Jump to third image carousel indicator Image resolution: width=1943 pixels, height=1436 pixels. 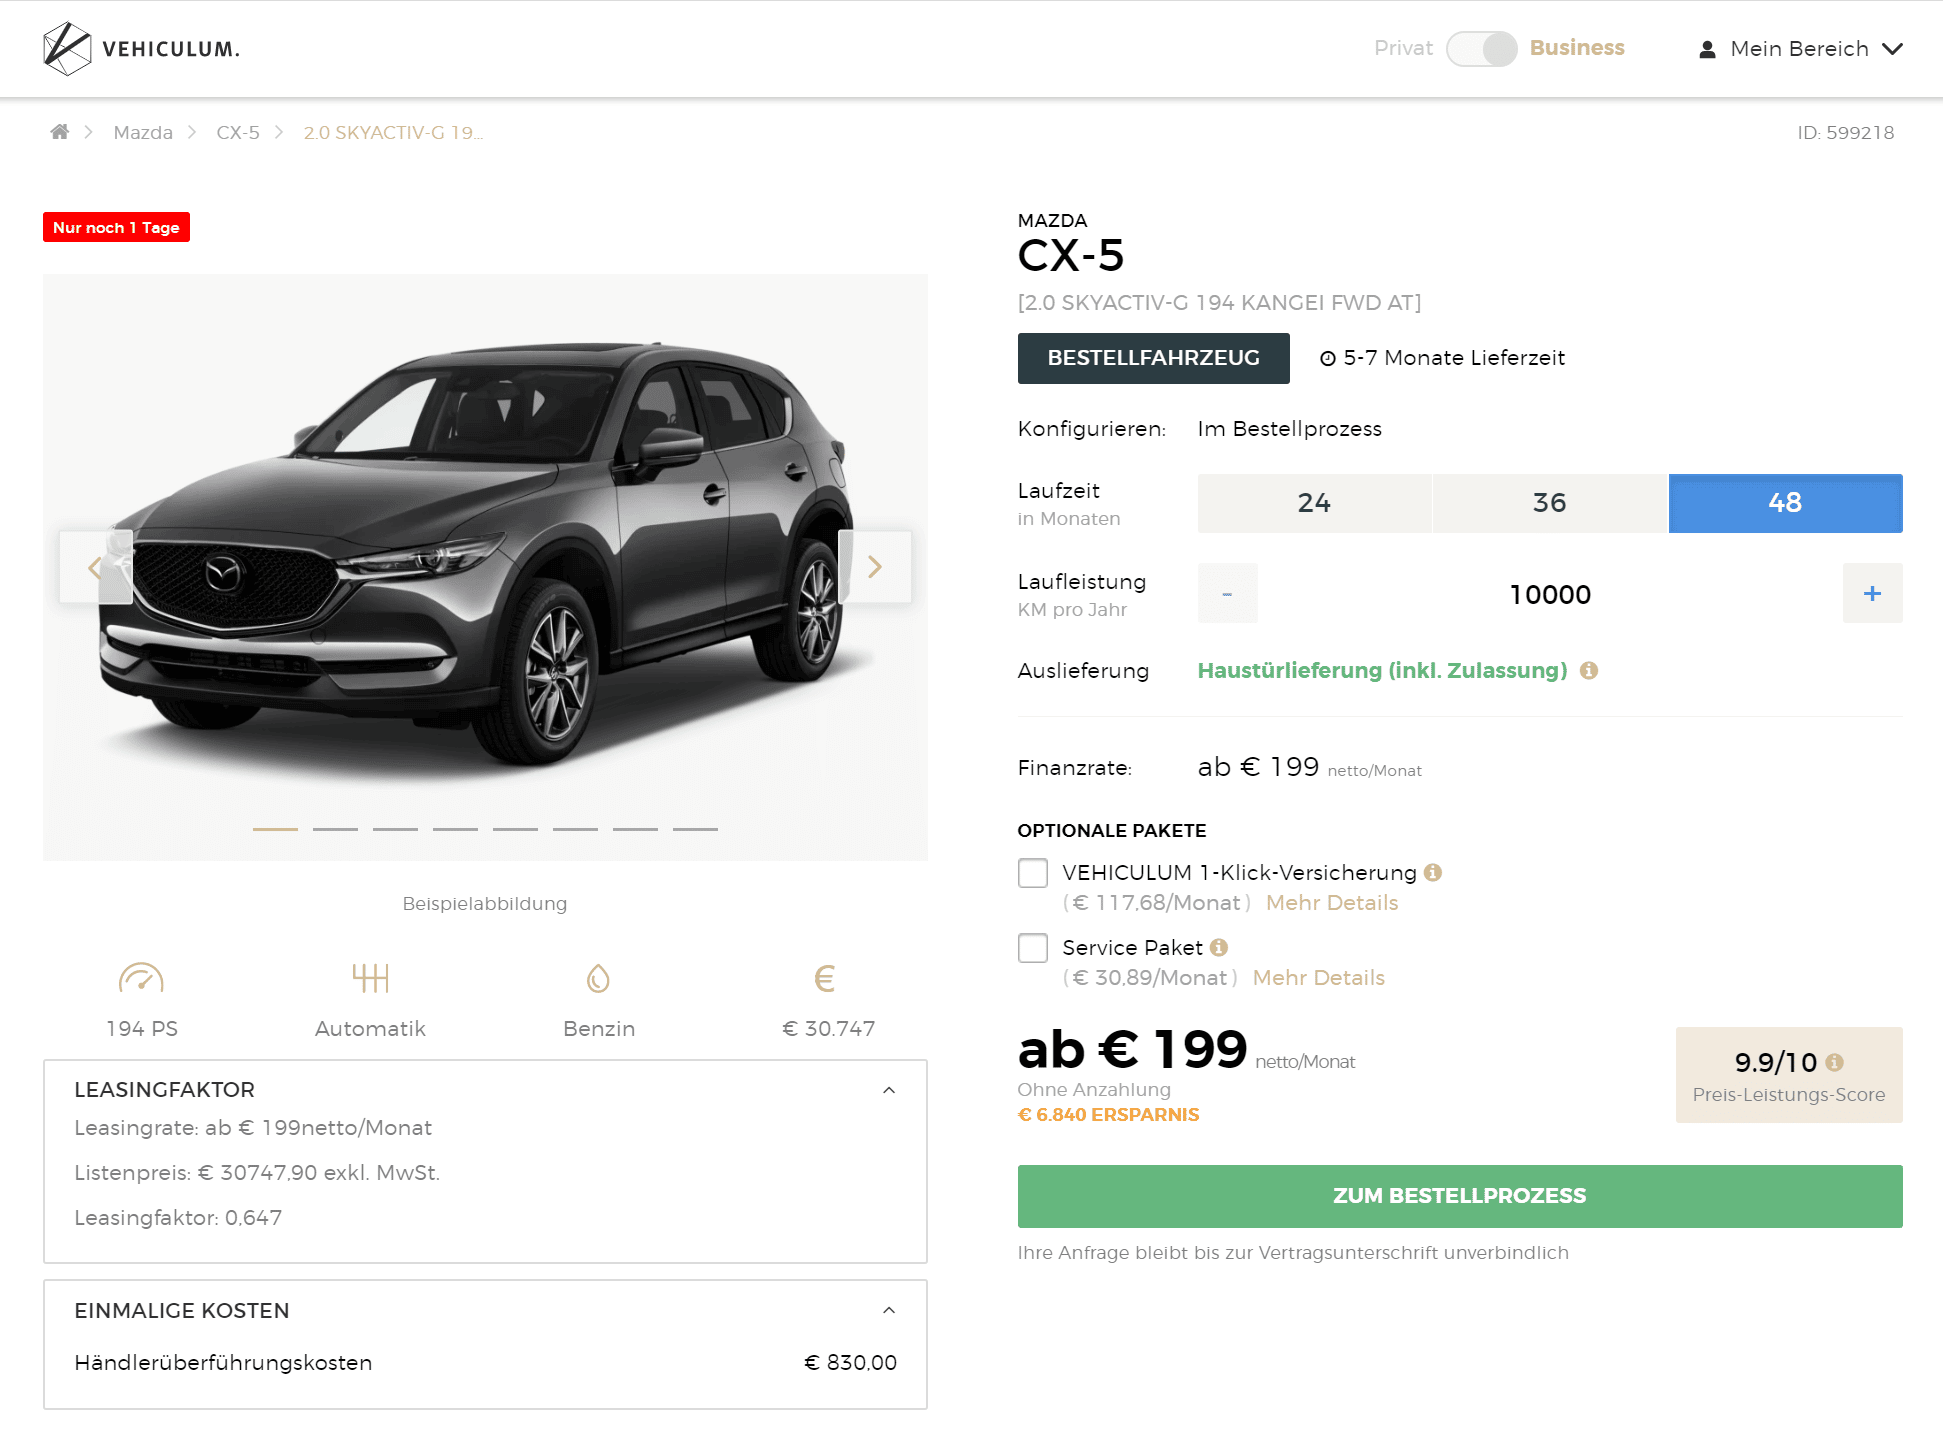[x=395, y=829]
